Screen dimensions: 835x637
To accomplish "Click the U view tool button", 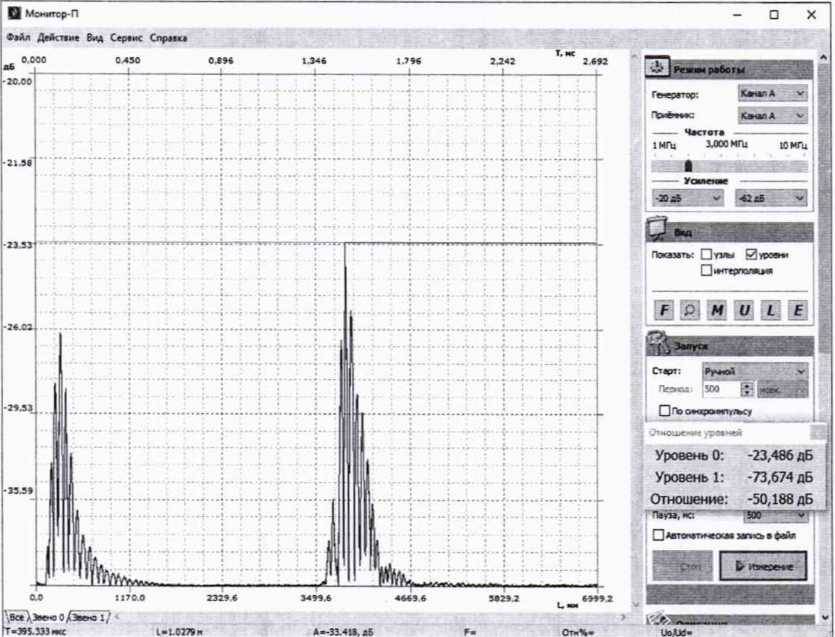I will pyautogui.click(x=744, y=310).
